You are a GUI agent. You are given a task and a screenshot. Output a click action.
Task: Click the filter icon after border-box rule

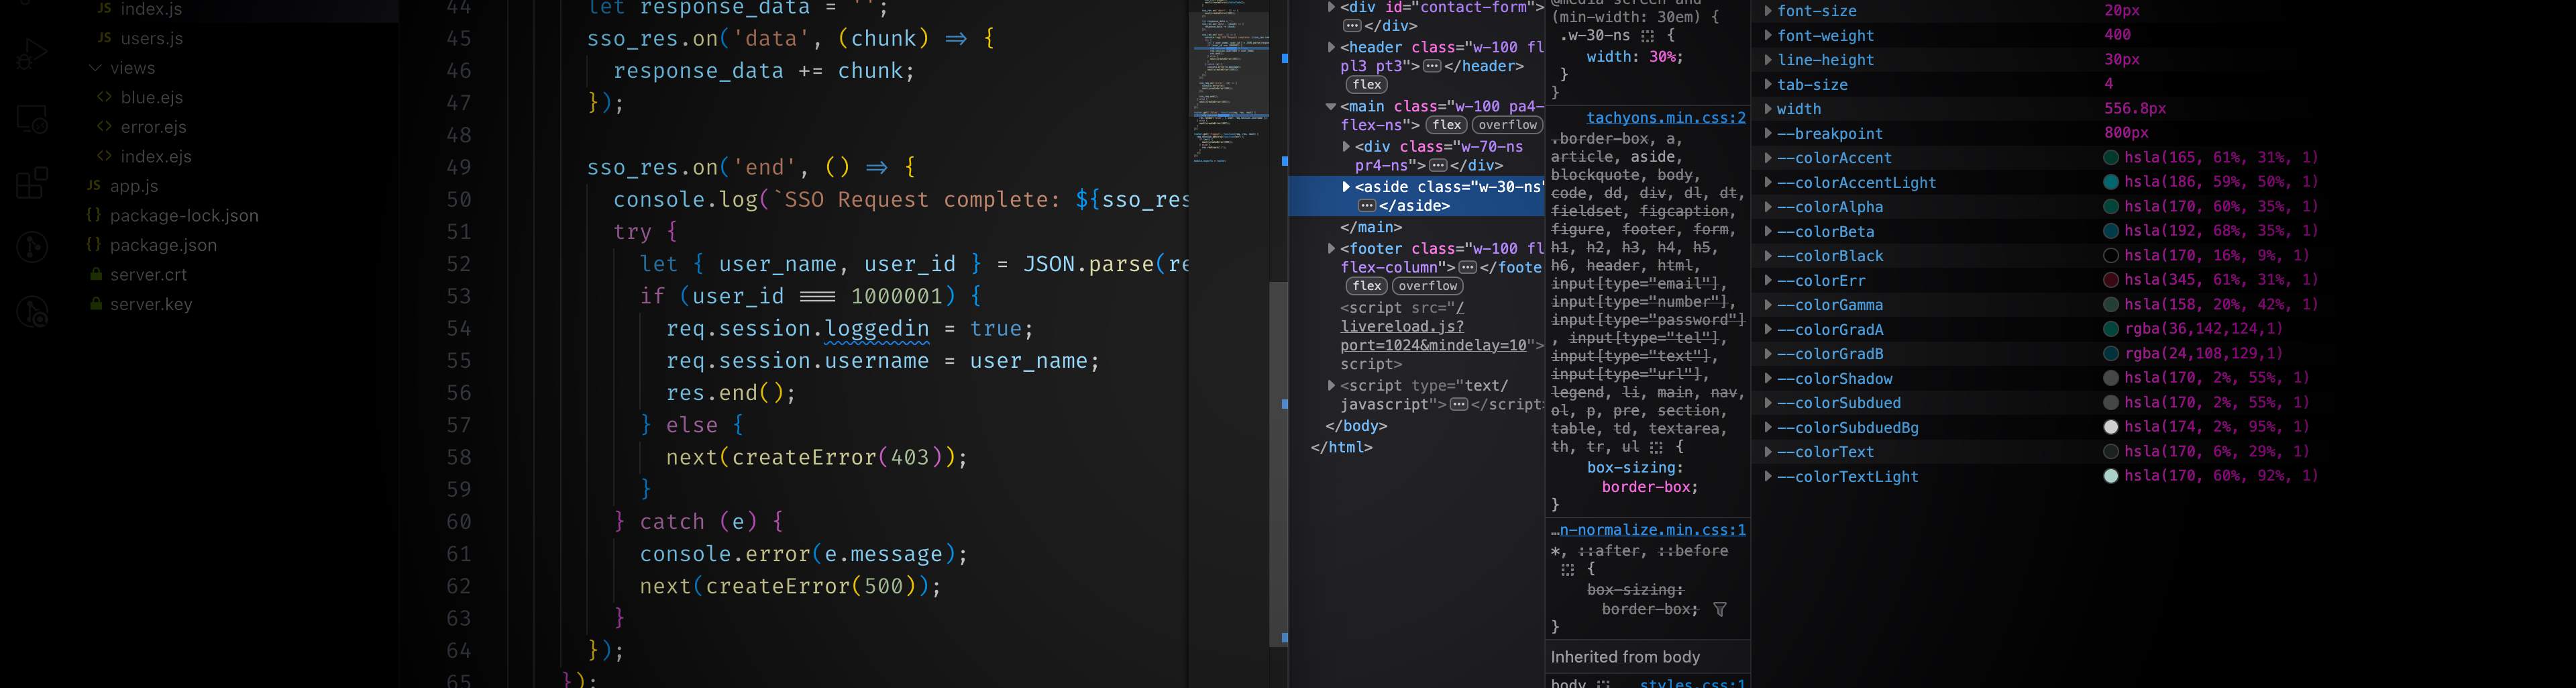pyautogui.click(x=1720, y=609)
